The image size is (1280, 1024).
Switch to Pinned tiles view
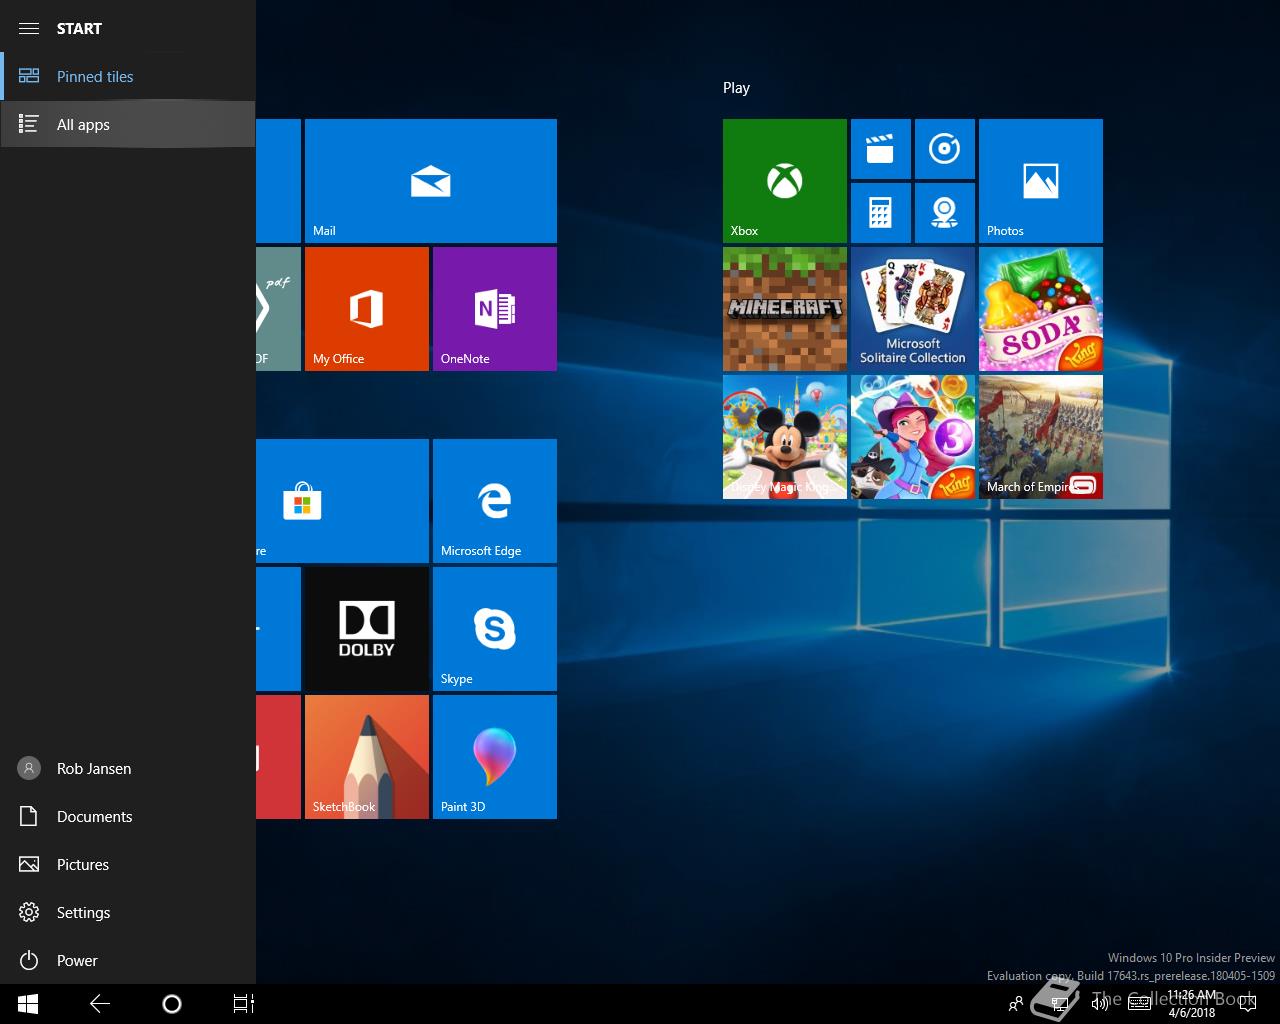coord(128,76)
